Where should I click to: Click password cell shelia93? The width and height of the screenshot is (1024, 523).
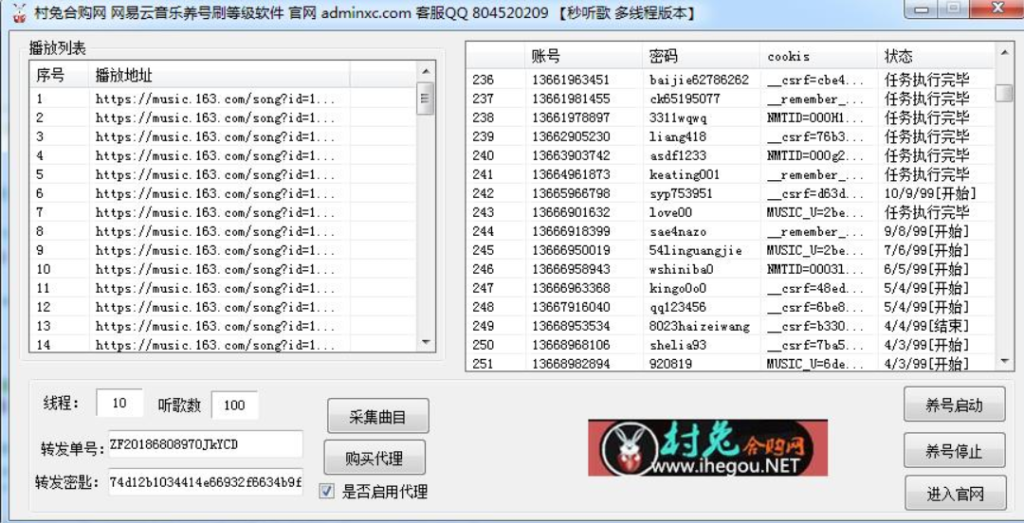pos(677,345)
